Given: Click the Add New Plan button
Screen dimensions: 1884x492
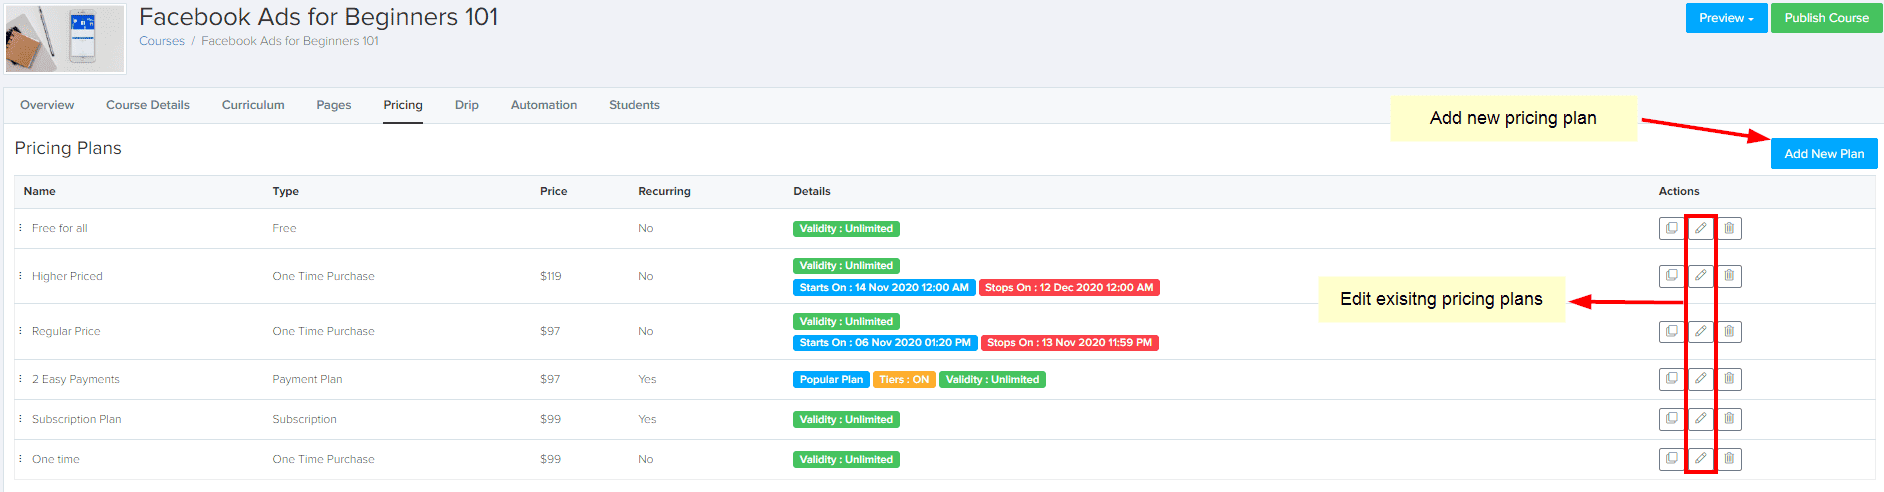Looking at the screenshot, I should pyautogui.click(x=1824, y=154).
